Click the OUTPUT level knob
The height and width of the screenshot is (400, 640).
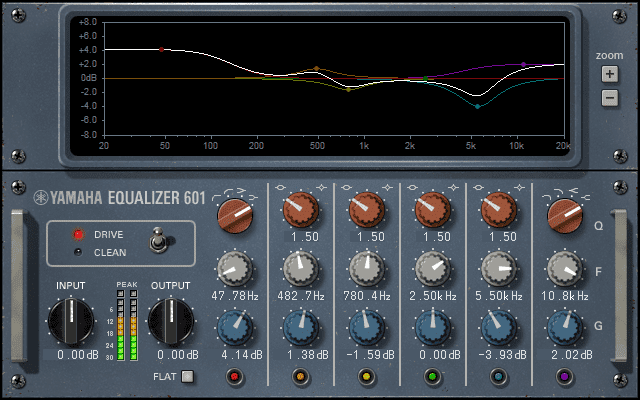[x=171, y=321]
